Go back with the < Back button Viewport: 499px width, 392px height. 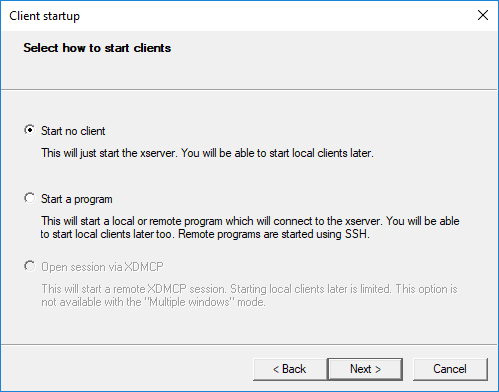(290, 369)
